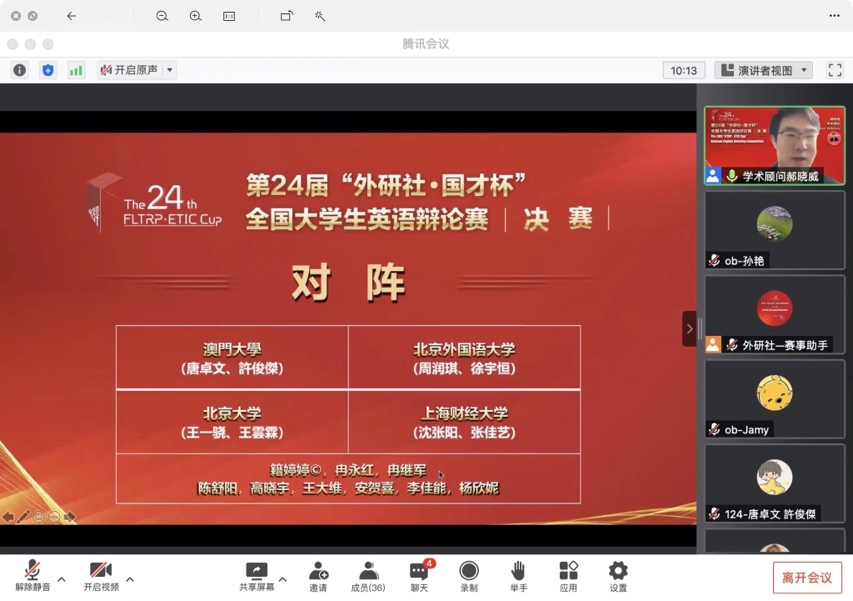Open the 应用 apps panel

coord(568,576)
